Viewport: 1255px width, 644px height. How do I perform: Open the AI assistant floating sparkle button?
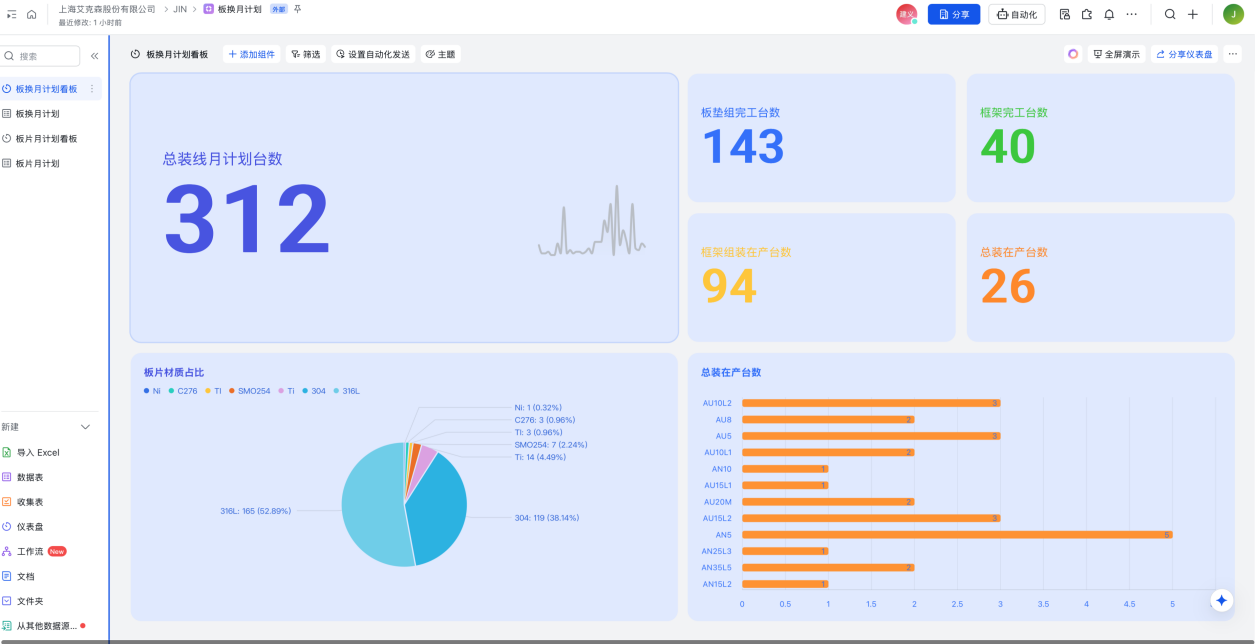coord(1221,600)
